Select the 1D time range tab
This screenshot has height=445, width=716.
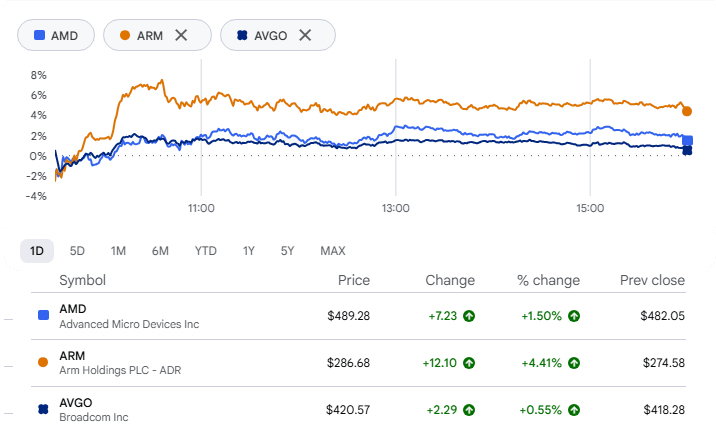point(37,251)
